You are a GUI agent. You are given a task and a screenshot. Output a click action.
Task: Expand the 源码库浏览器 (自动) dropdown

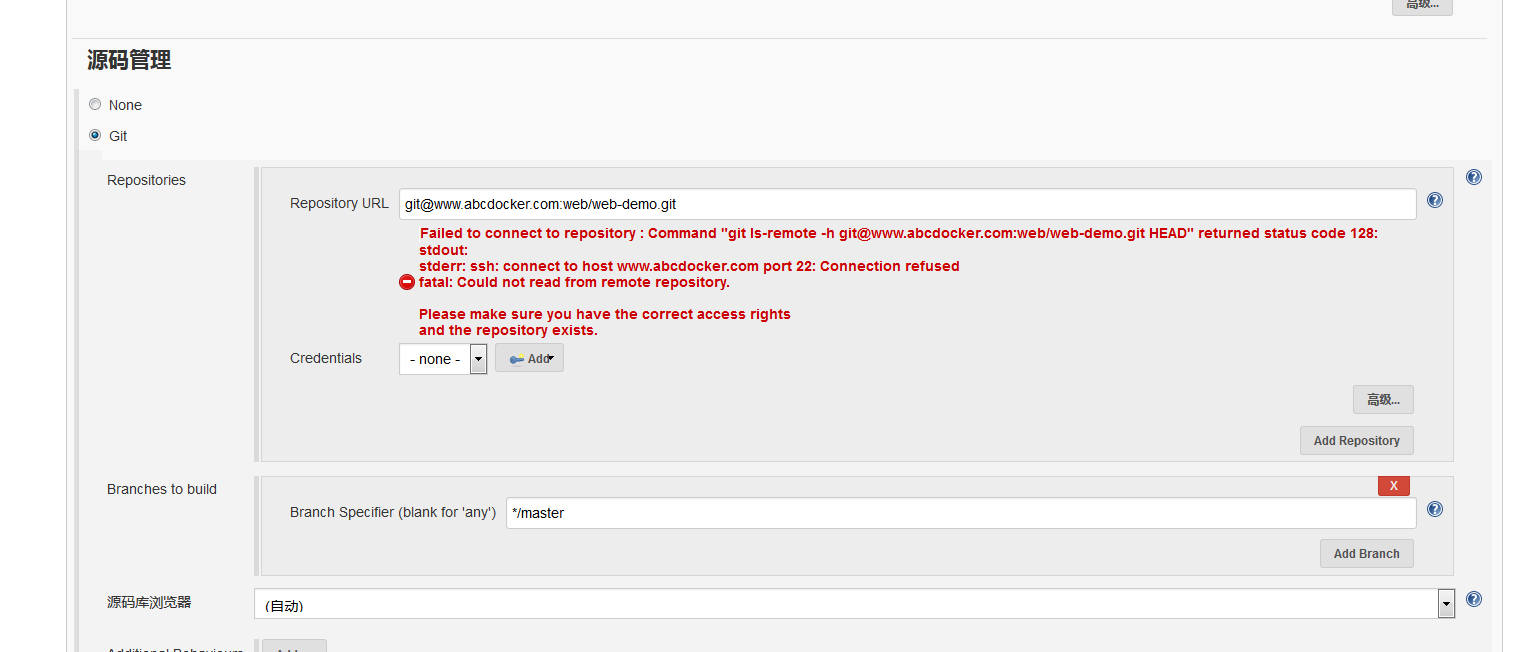pyautogui.click(x=1446, y=603)
